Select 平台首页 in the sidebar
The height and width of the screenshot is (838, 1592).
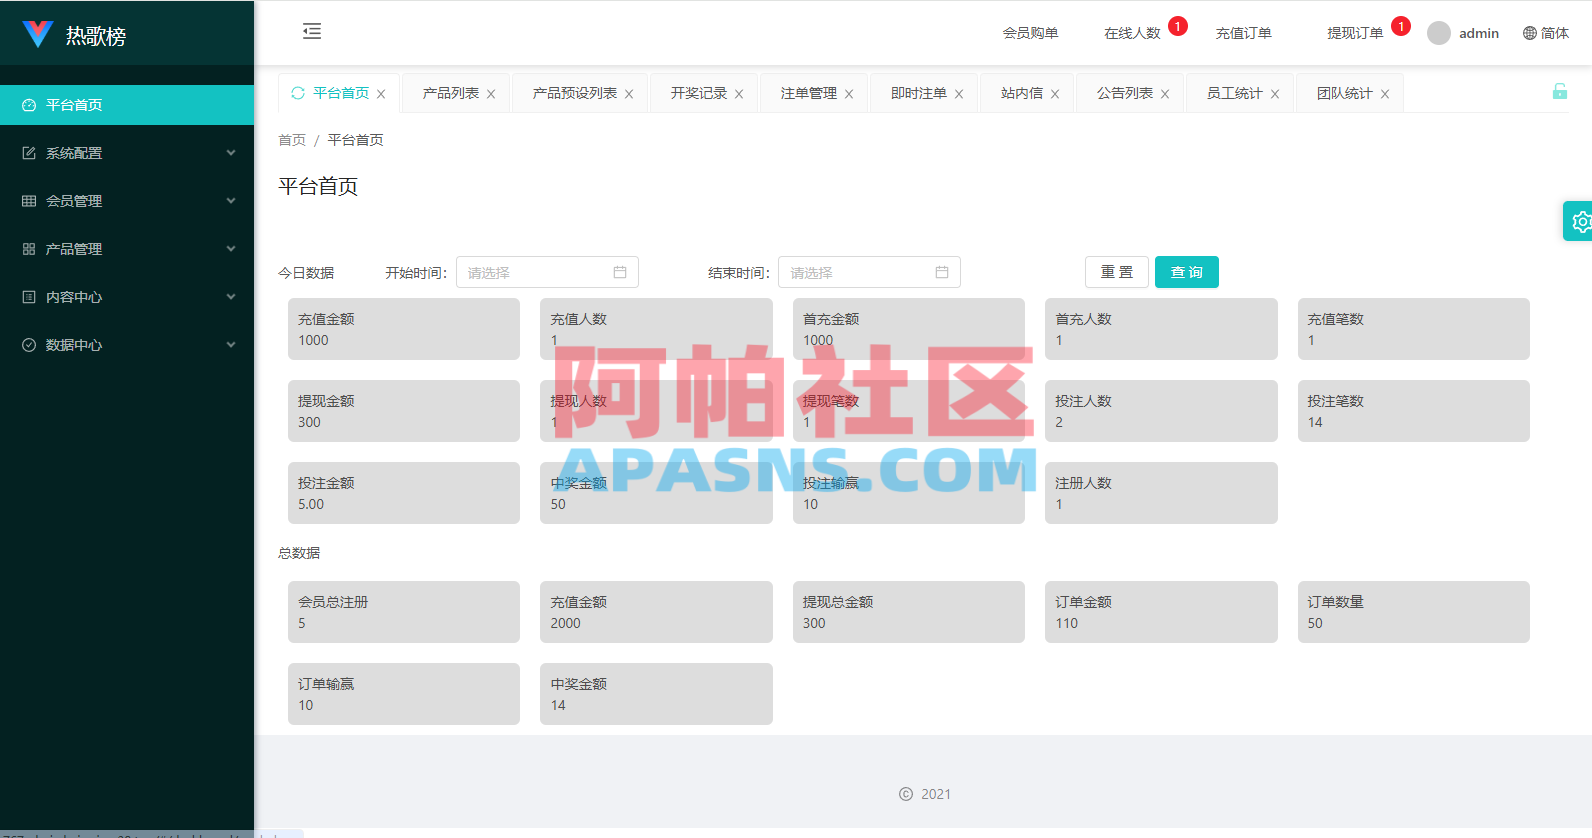[x=127, y=105]
